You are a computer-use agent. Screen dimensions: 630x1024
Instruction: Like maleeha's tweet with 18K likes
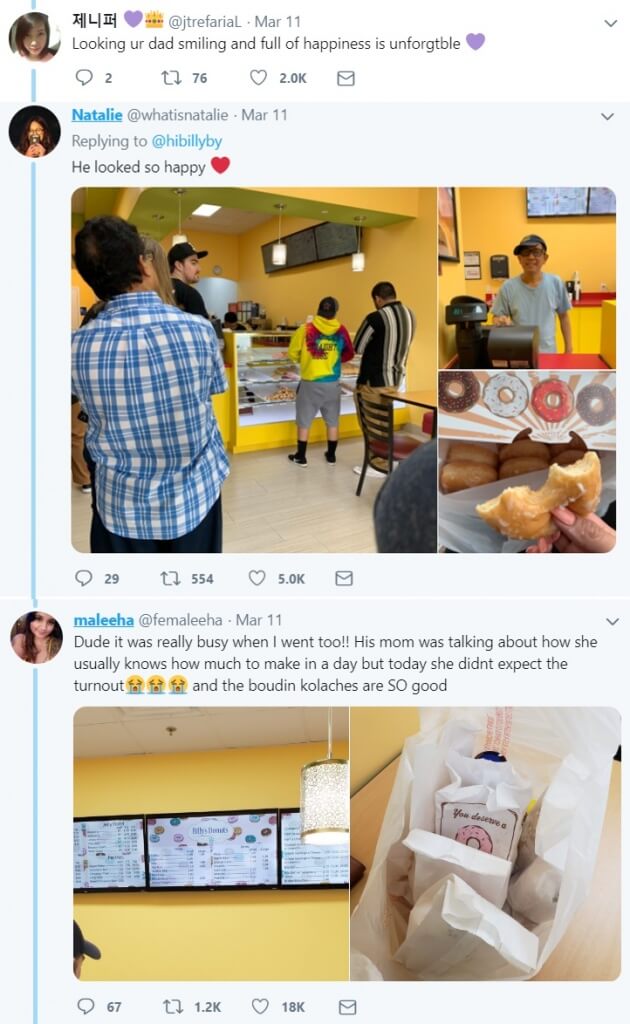tap(260, 1006)
